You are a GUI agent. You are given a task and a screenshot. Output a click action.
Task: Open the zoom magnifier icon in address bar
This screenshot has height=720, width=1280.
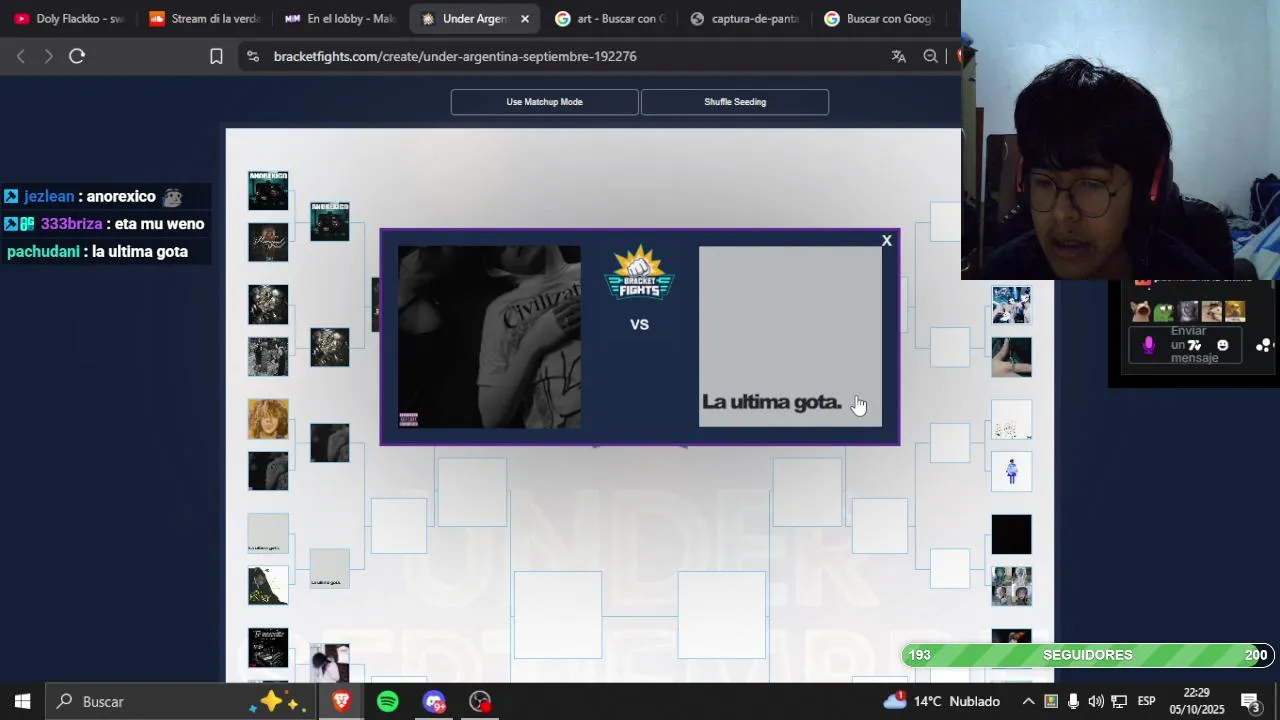931,57
